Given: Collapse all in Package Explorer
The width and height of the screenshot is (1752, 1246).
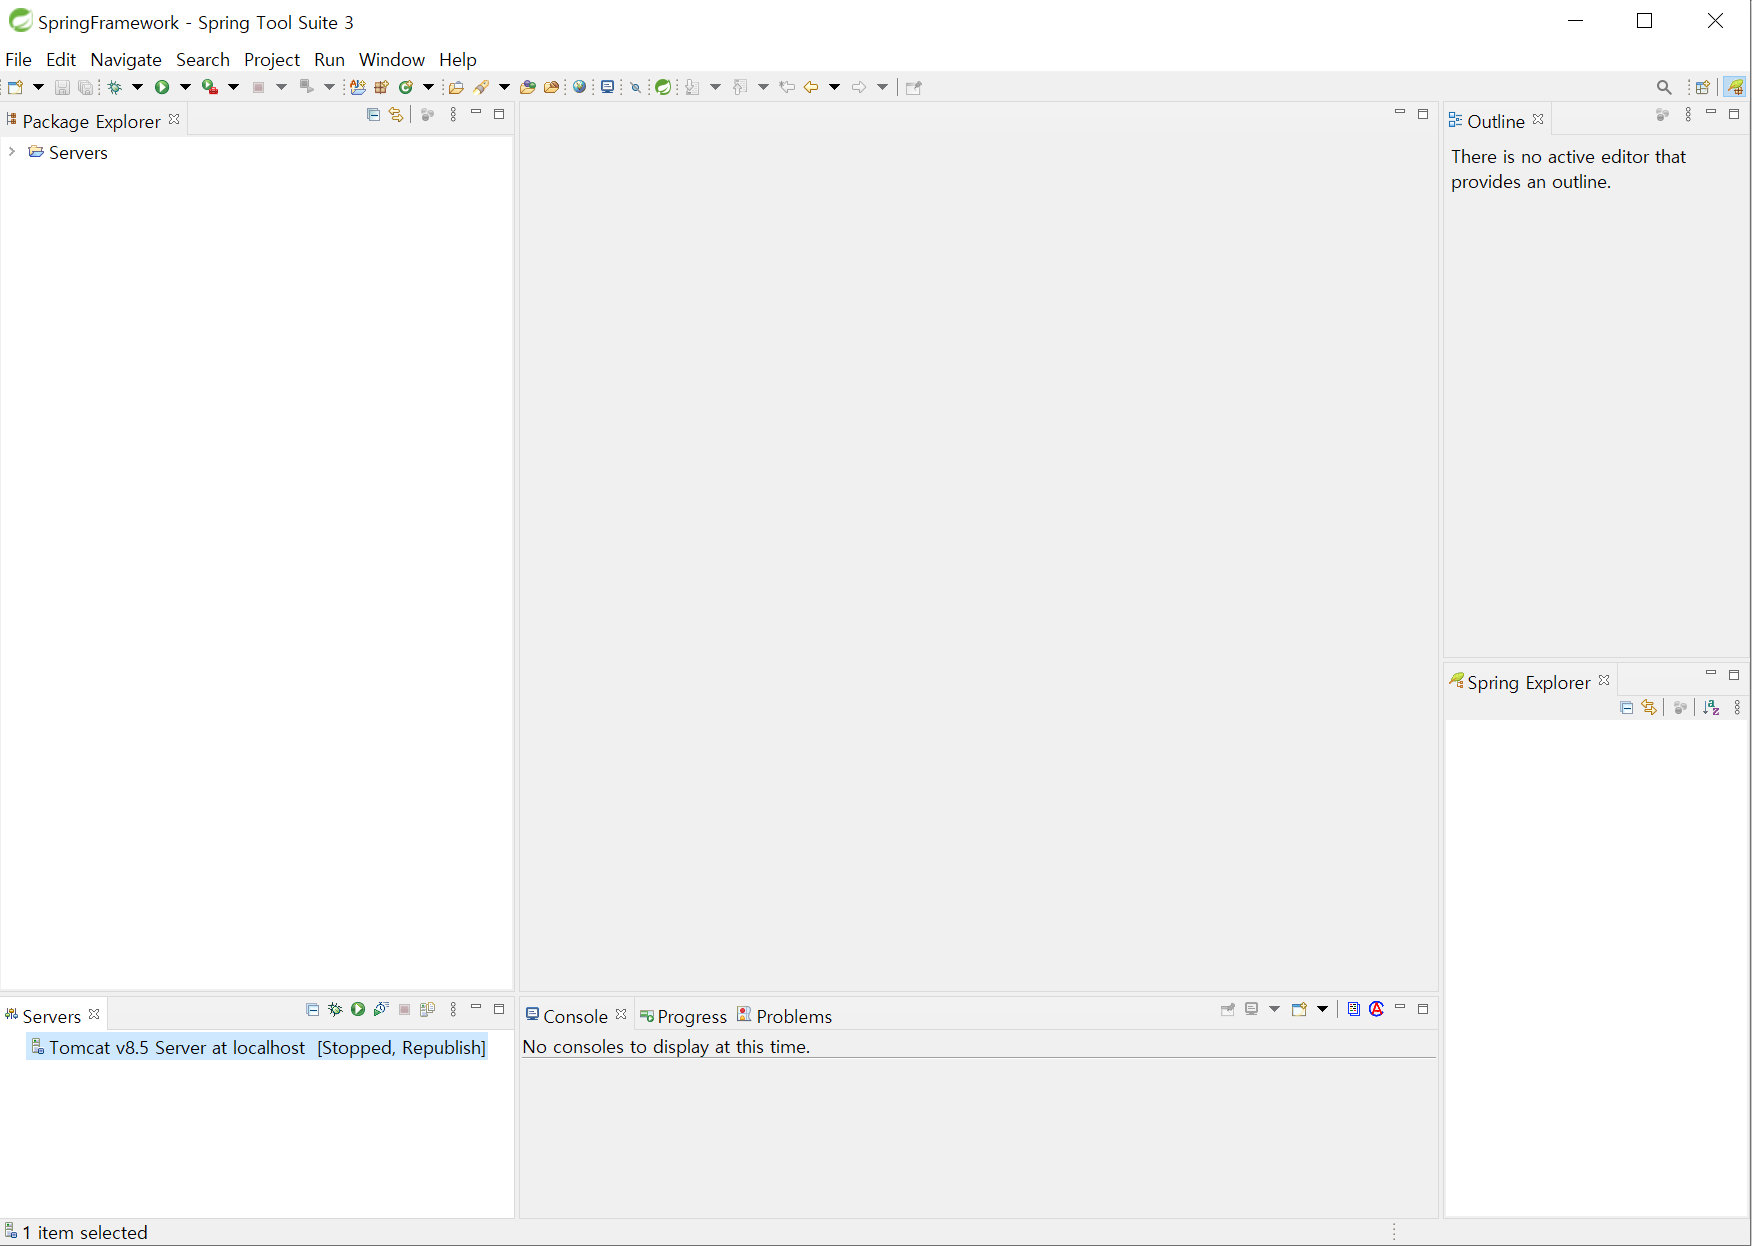Looking at the screenshot, I should tap(373, 115).
